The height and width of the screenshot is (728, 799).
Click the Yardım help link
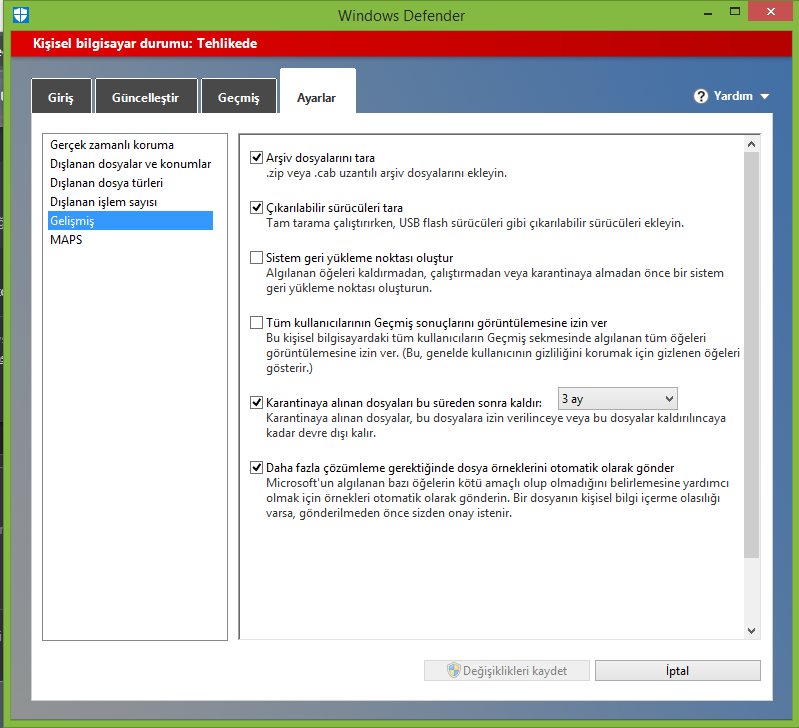(x=733, y=96)
